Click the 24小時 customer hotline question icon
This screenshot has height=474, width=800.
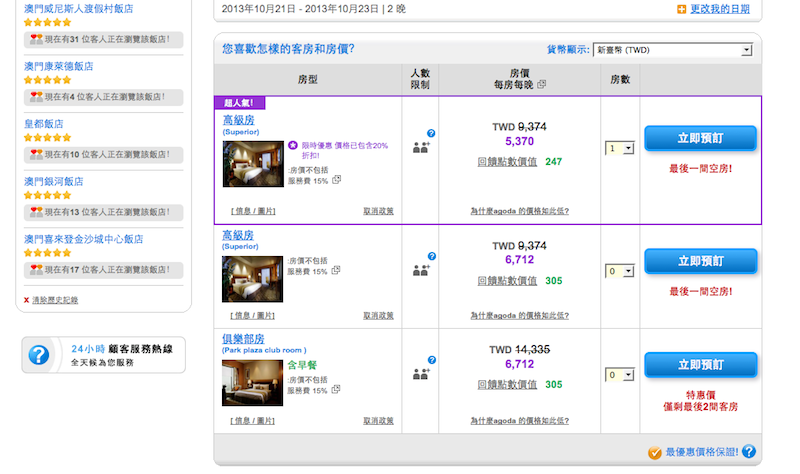[x=39, y=355]
